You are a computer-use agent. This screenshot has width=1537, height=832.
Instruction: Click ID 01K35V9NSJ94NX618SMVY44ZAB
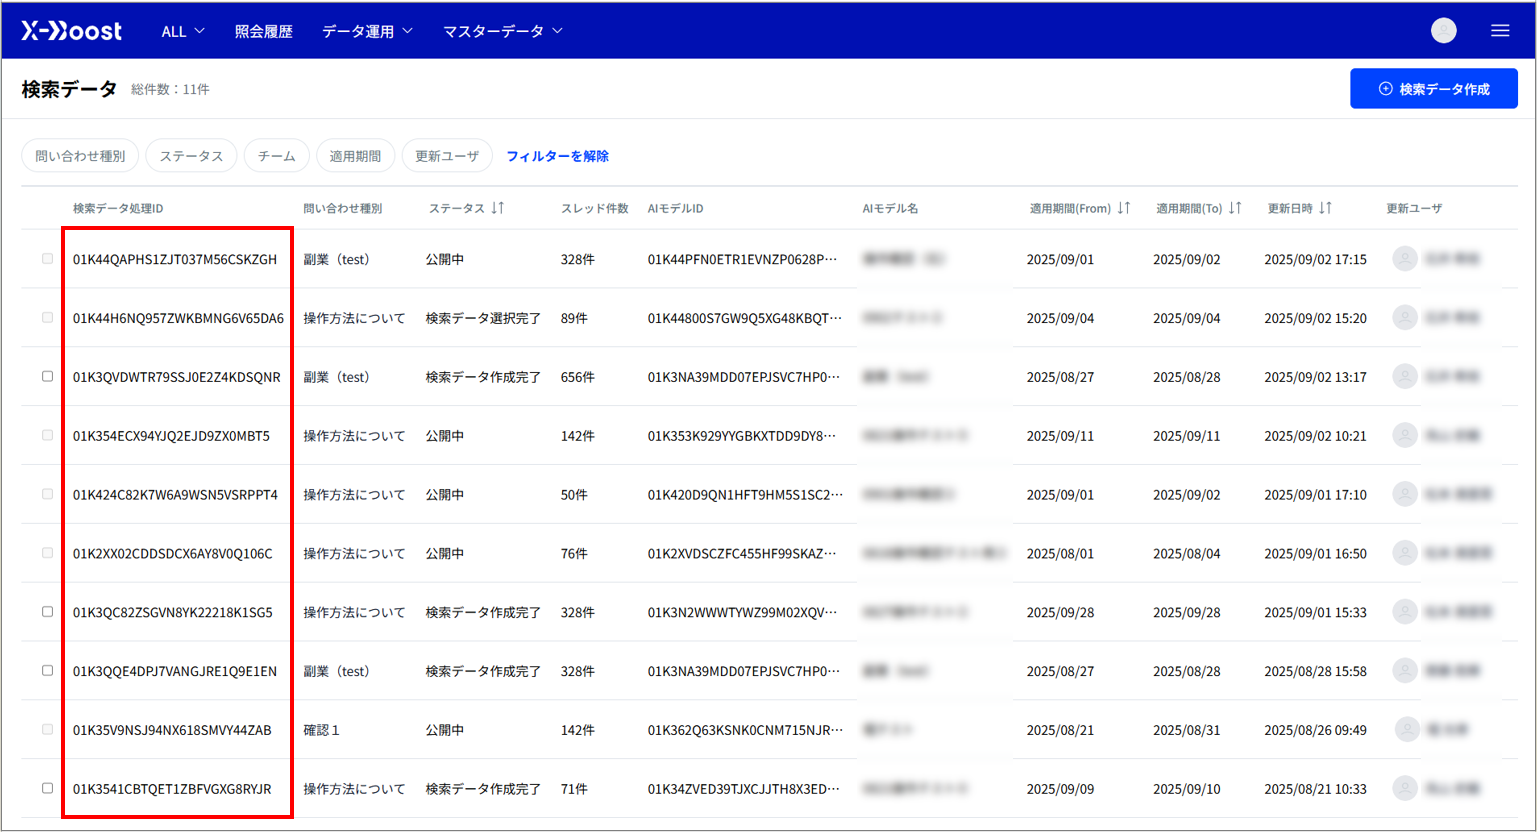pyautogui.click(x=172, y=730)
